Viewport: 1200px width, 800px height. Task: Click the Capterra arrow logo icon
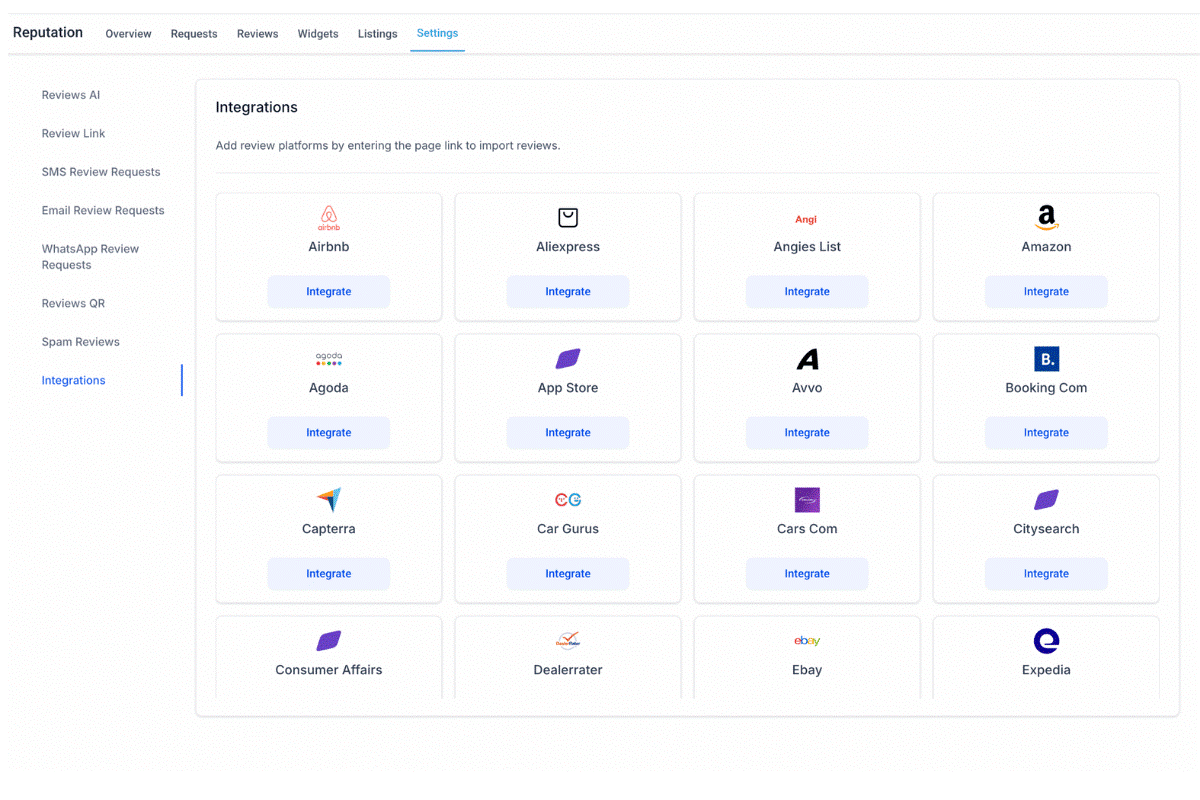[328, 500]
